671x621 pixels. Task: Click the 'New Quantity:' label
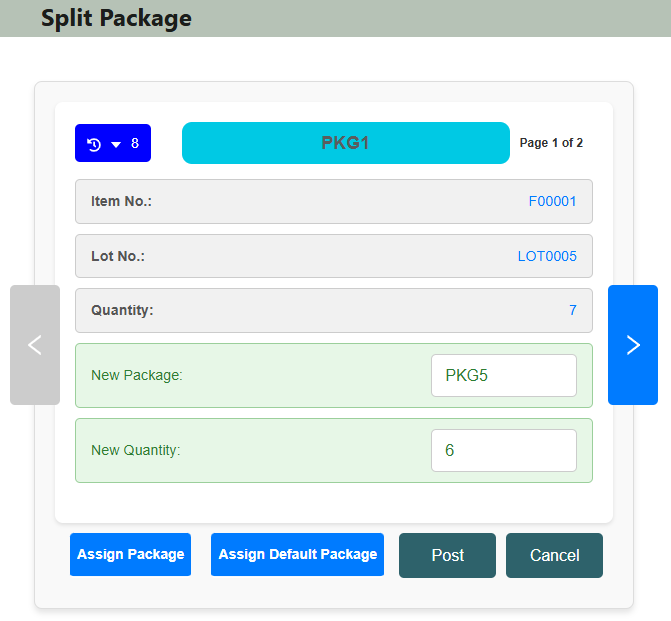(x=136, y=450)
